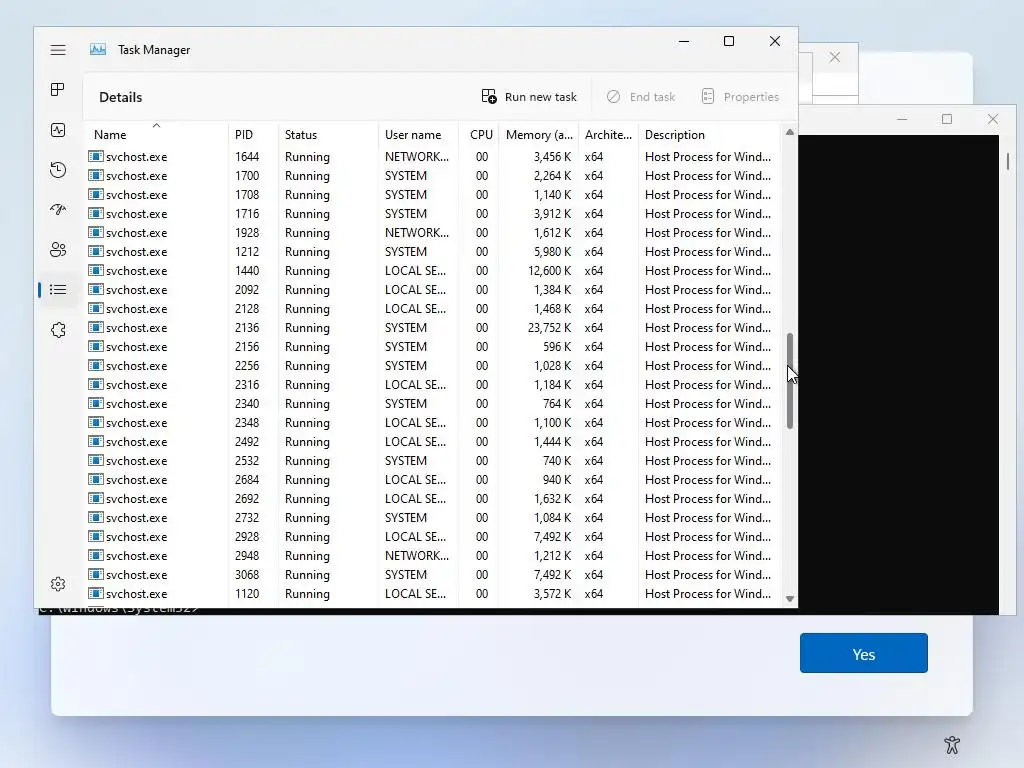
Task: Sort by the Architecture column header
Action: click(609, 135)
